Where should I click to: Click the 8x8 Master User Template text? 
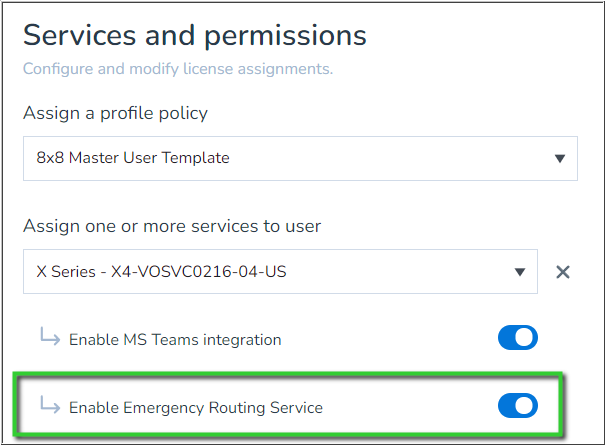click(133, 158)
